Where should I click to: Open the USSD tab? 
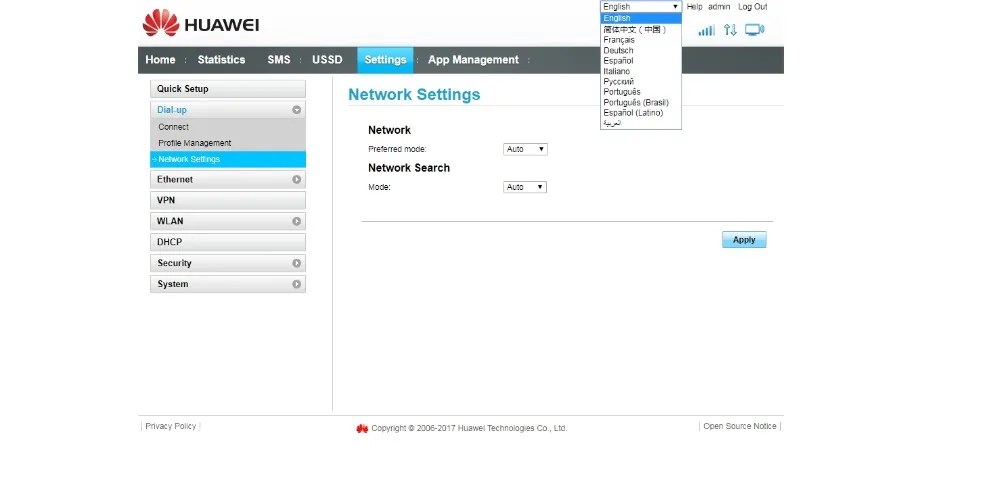coord(327,60)
